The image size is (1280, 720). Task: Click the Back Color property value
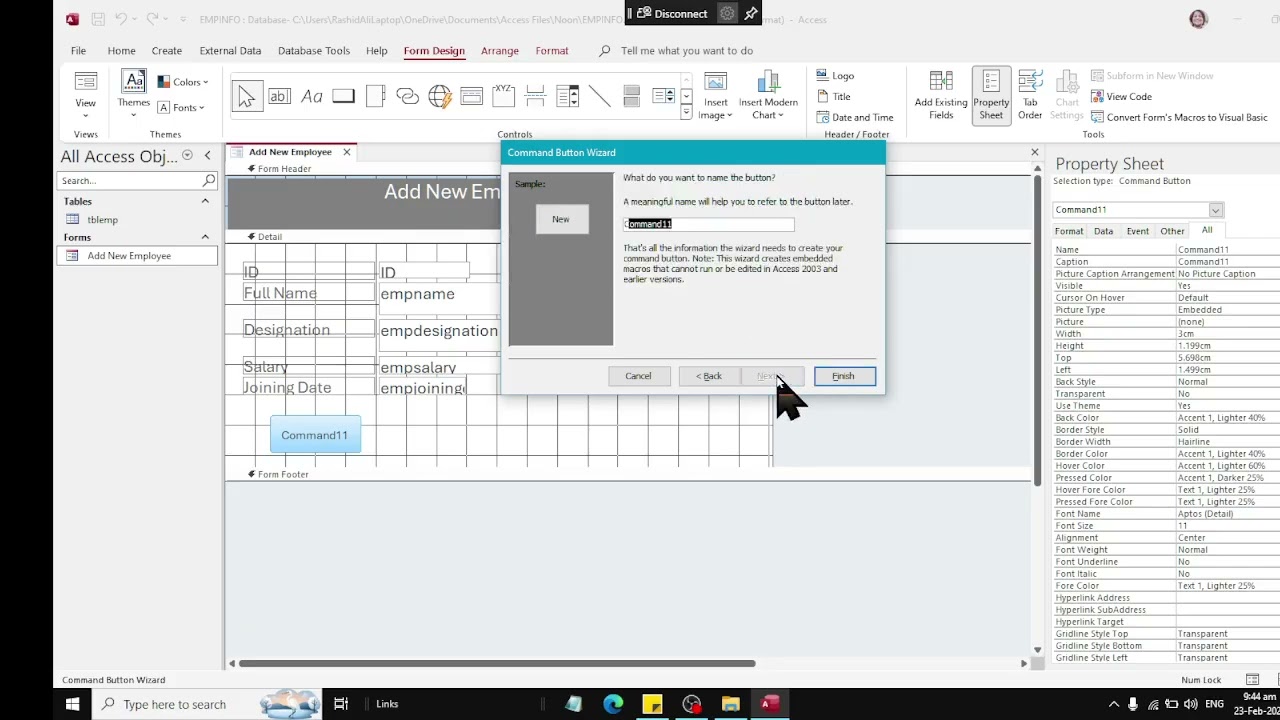click(x=1228, y=418)
